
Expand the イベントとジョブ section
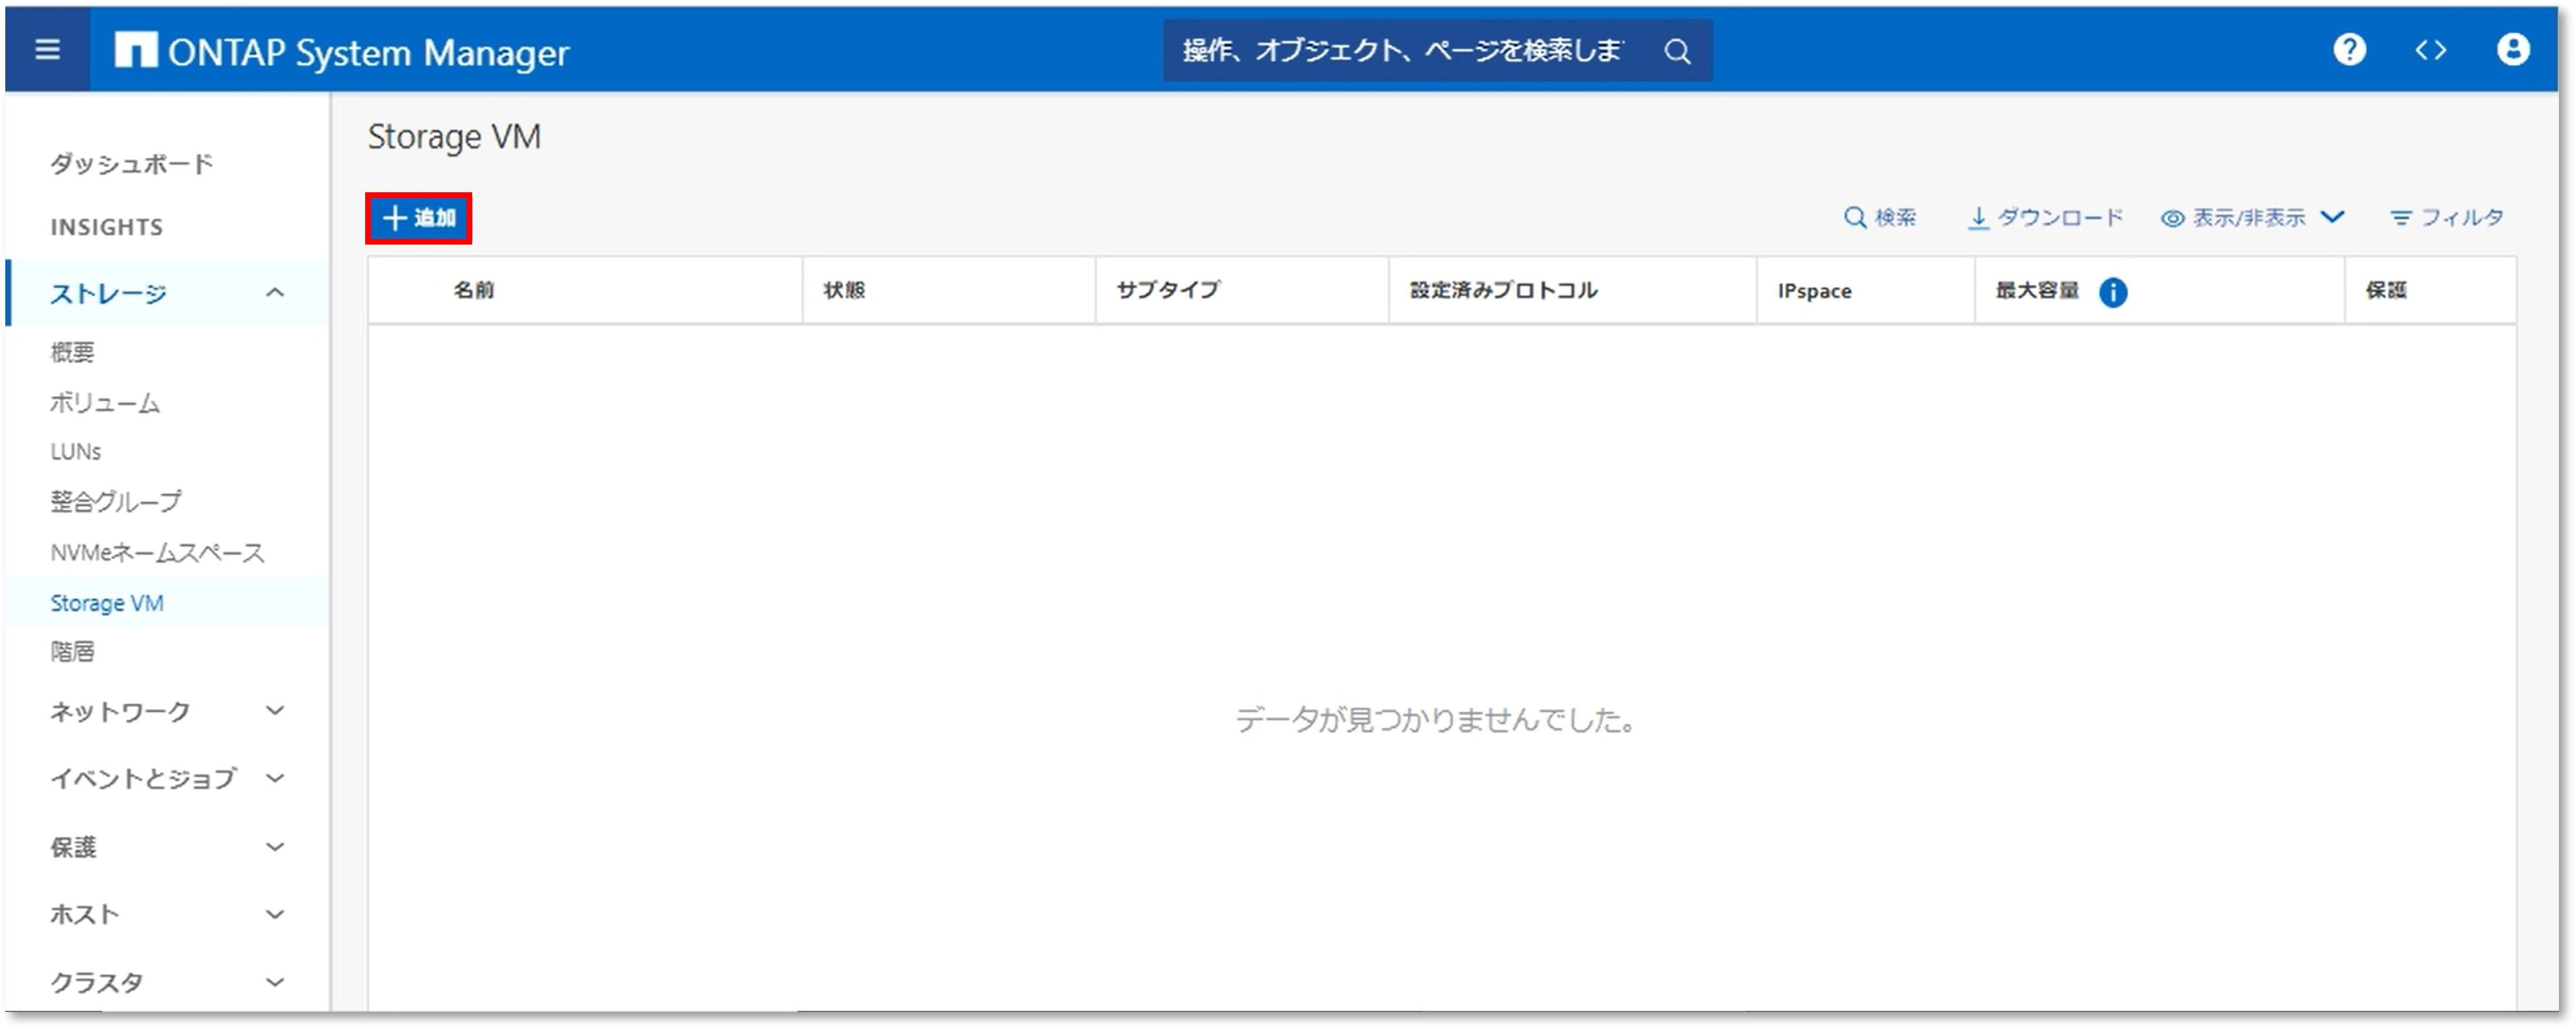point(167,779)
